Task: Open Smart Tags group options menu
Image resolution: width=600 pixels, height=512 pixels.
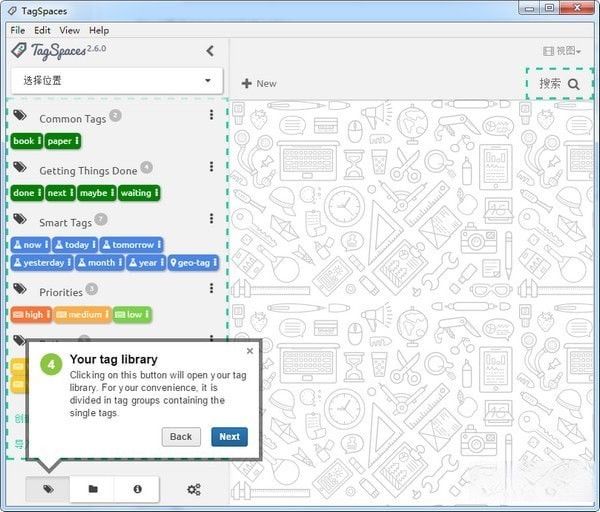Action: coord(211,220)
